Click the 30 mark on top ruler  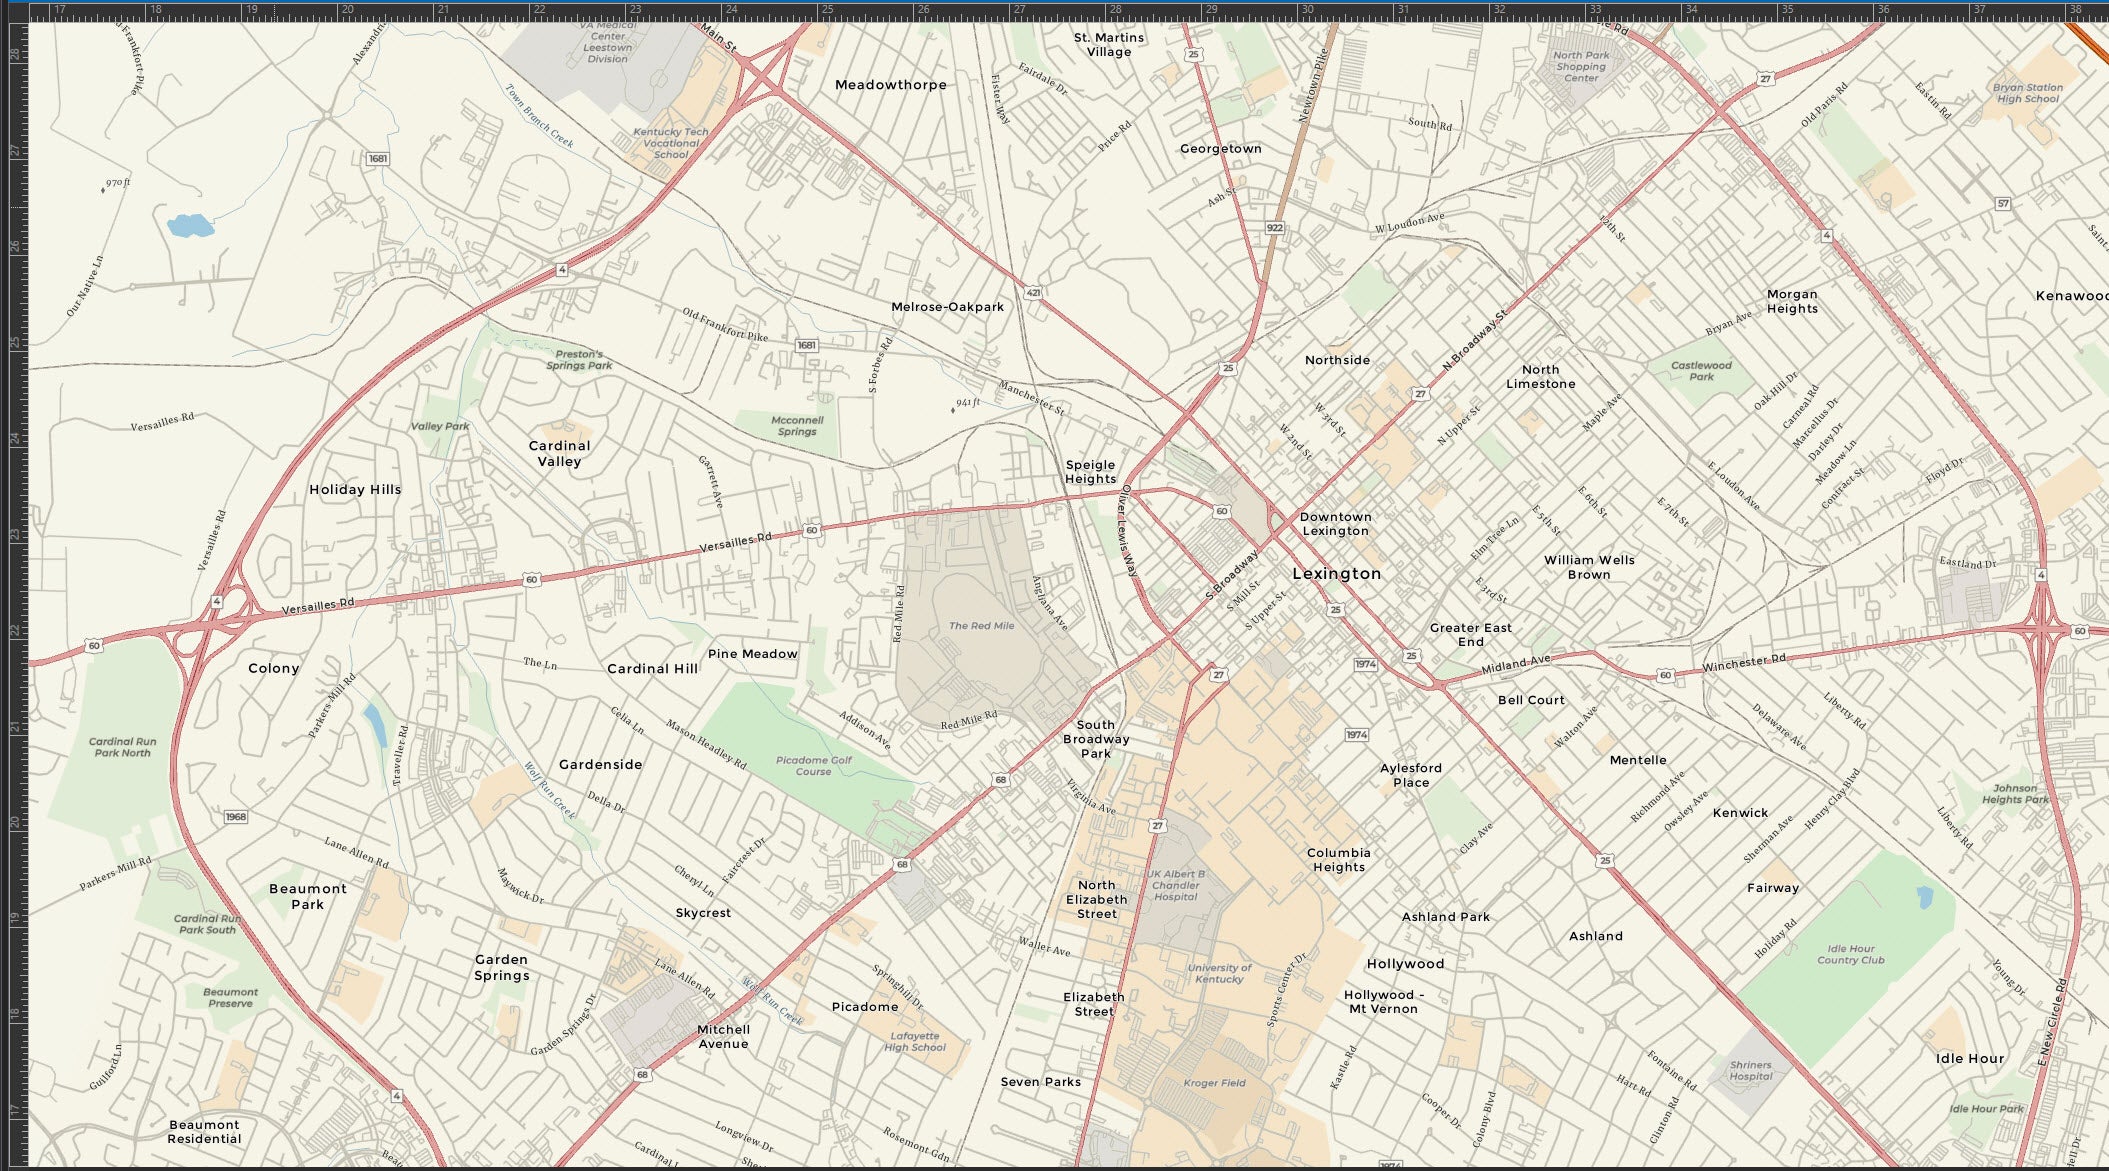1308,9
